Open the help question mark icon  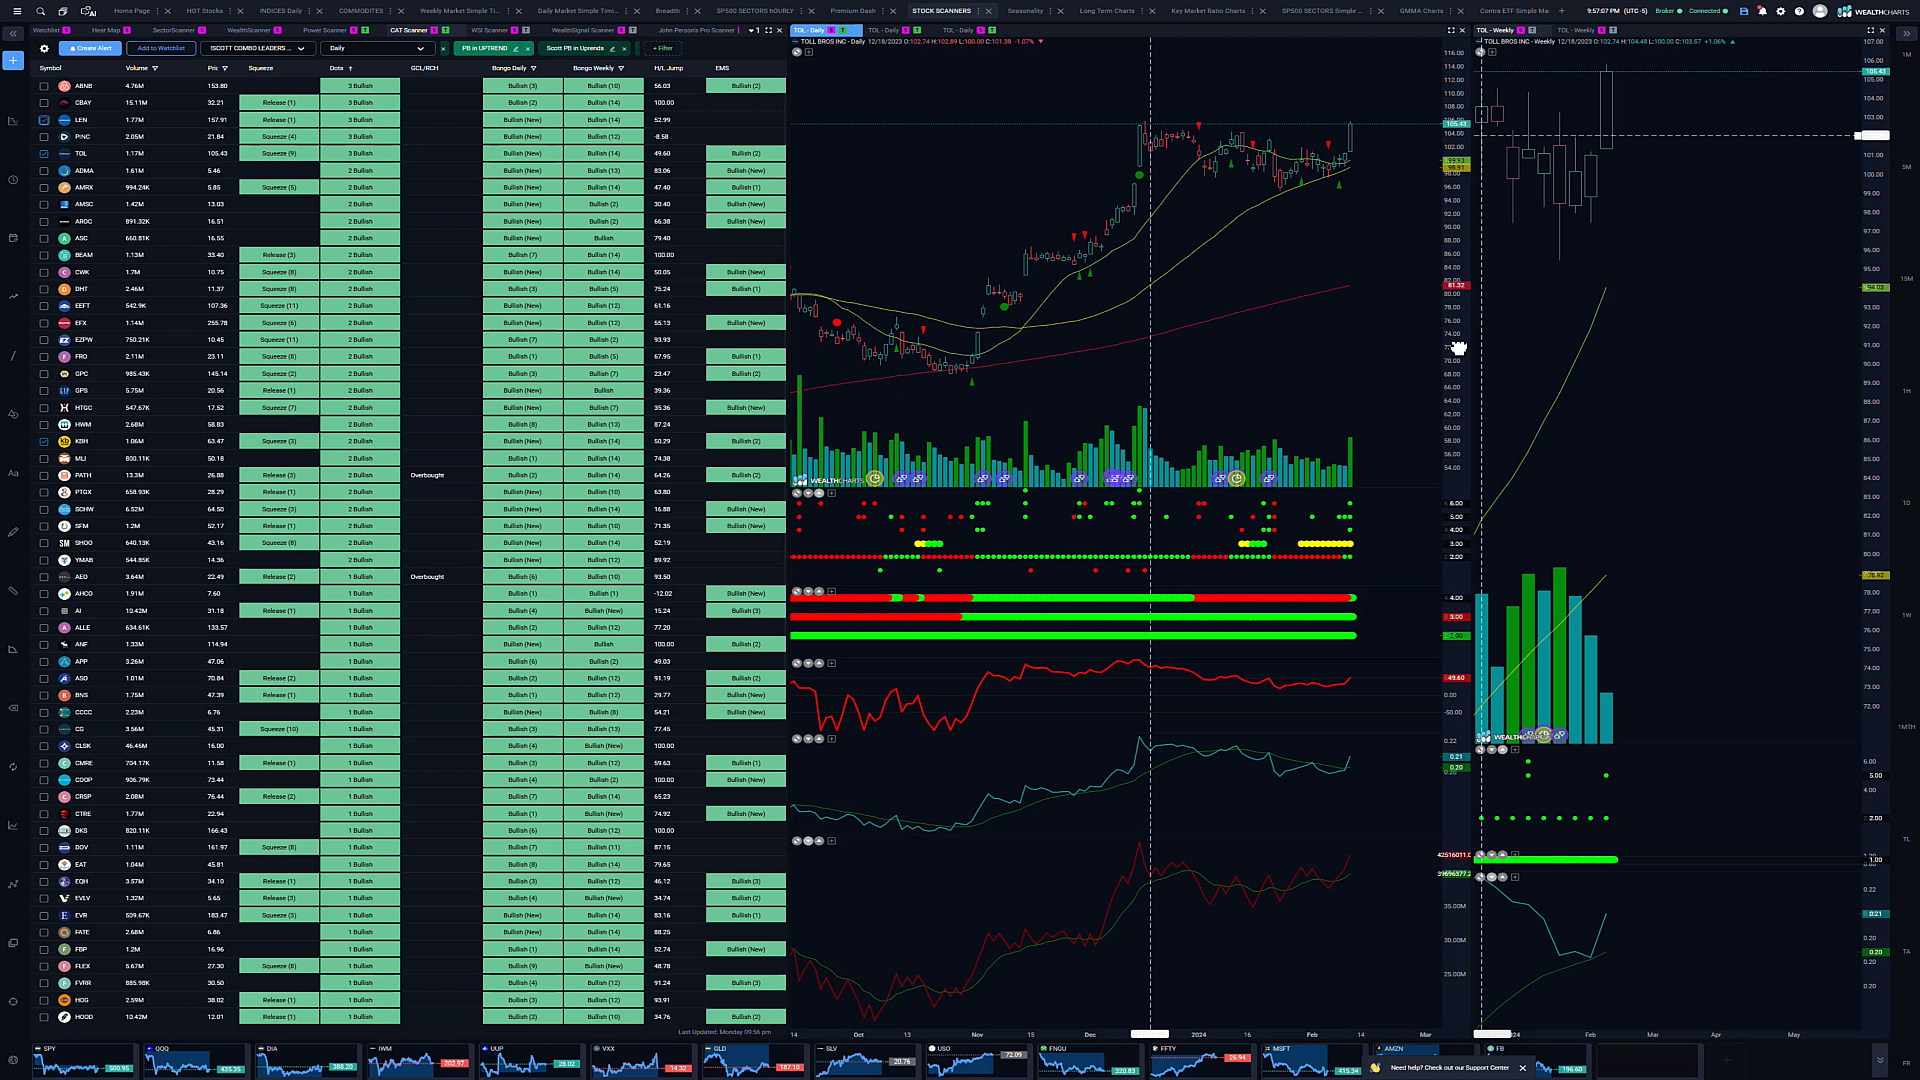click(x=1799, y=11)
